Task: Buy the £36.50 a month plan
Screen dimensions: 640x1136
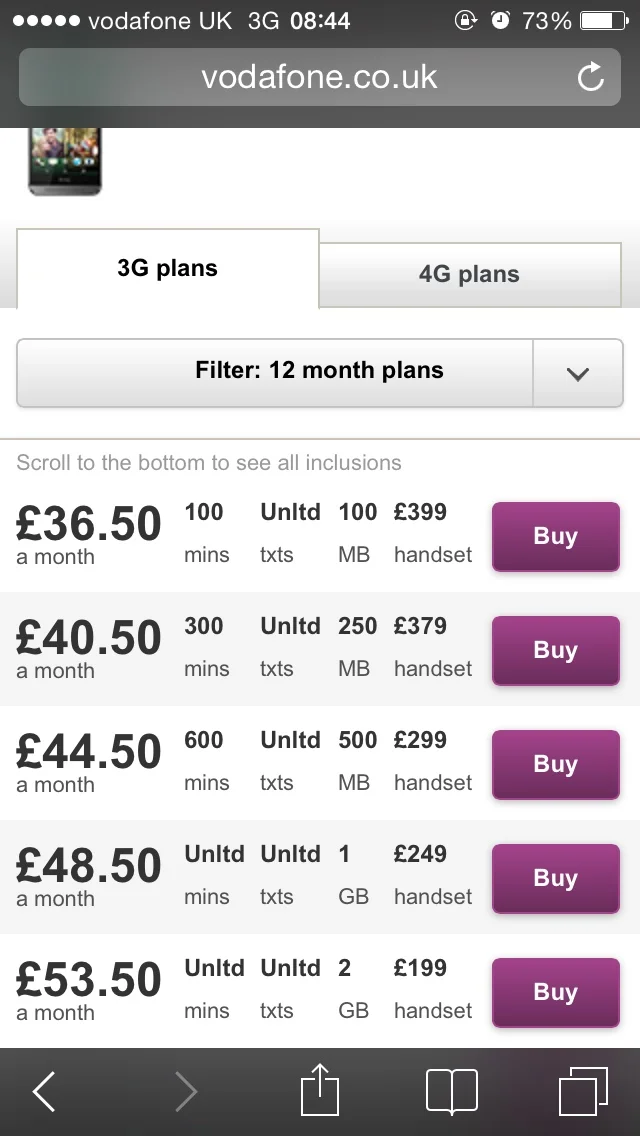Action: [x=556, y=536]
